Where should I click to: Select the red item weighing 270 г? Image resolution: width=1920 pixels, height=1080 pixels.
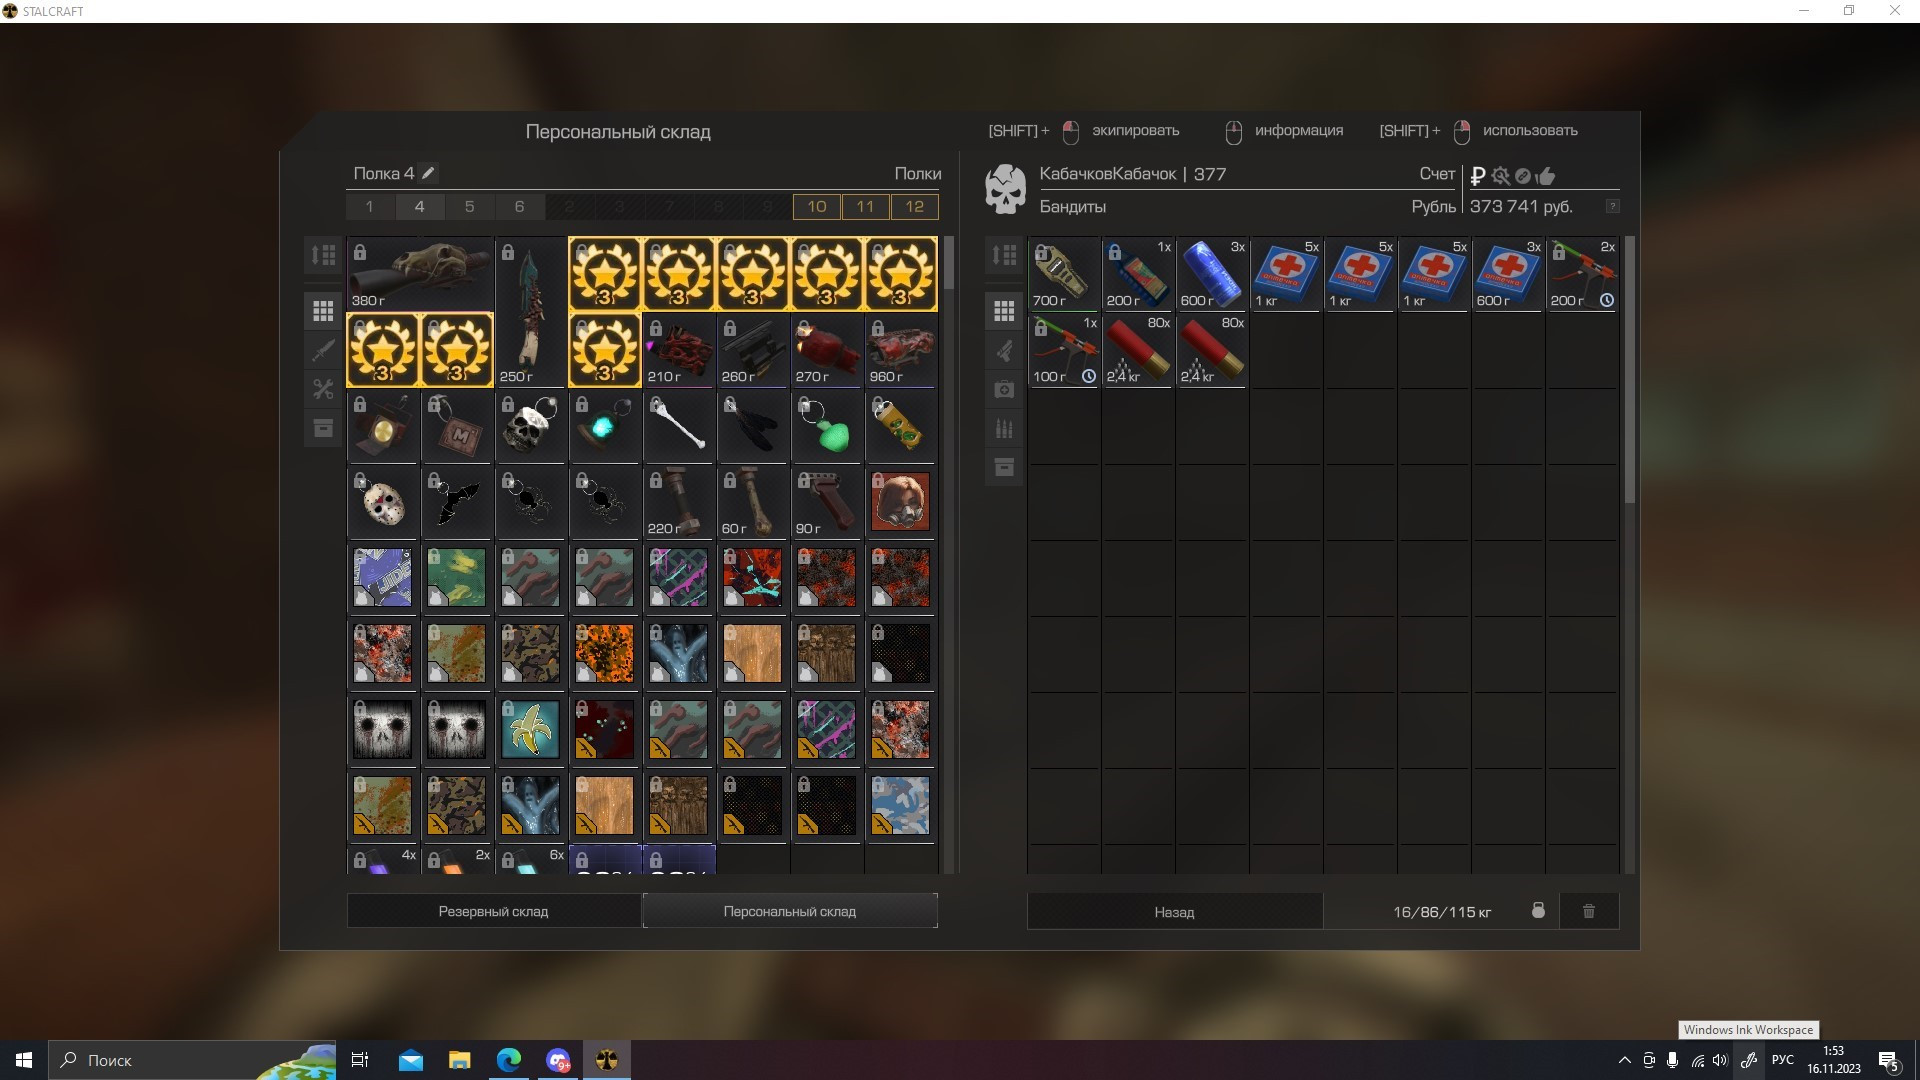(x=827, y=350)
